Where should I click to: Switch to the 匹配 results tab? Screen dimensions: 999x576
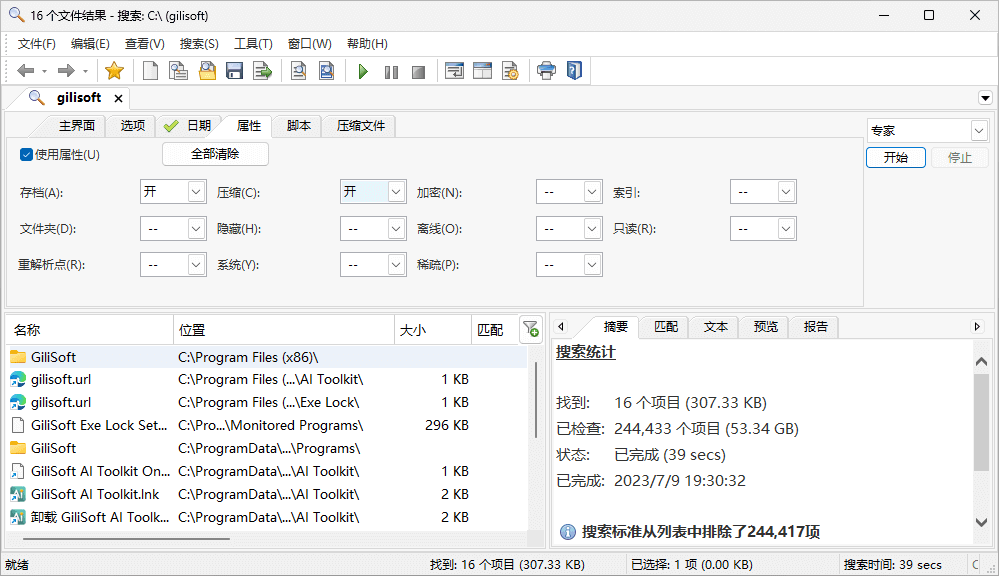[666, 327]
